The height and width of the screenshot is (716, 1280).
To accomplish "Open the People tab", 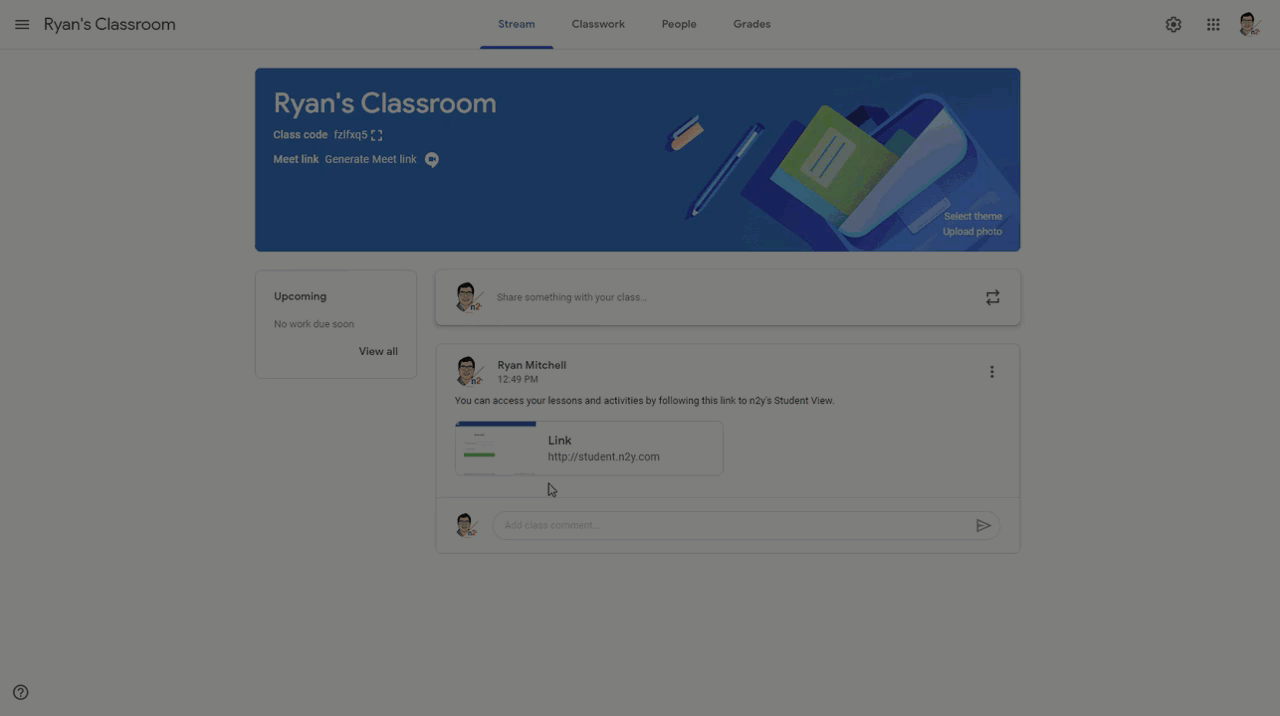I will pyautogui.click(x=679, y=24).
